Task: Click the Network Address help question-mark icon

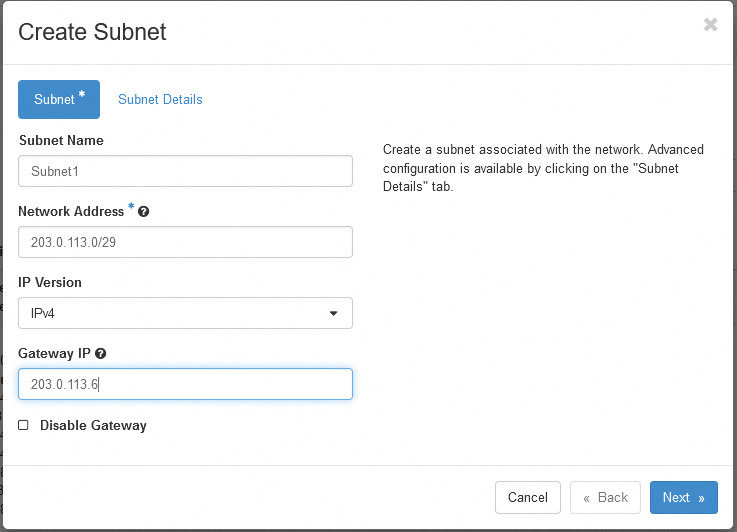Action: point(144,212)
